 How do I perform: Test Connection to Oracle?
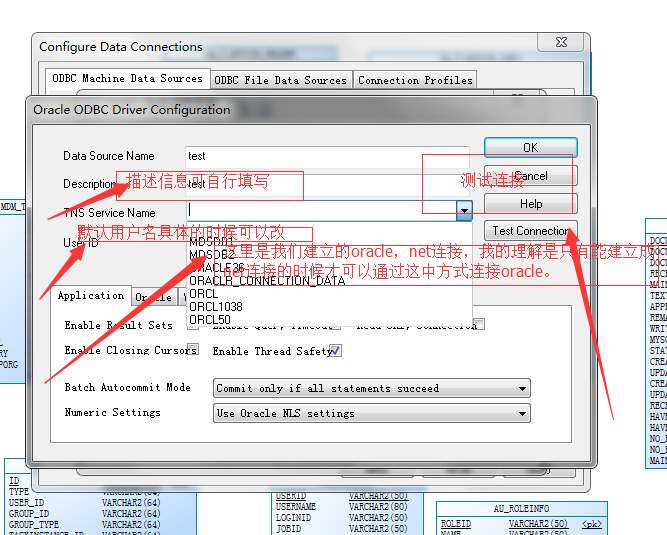pos(530,231)
